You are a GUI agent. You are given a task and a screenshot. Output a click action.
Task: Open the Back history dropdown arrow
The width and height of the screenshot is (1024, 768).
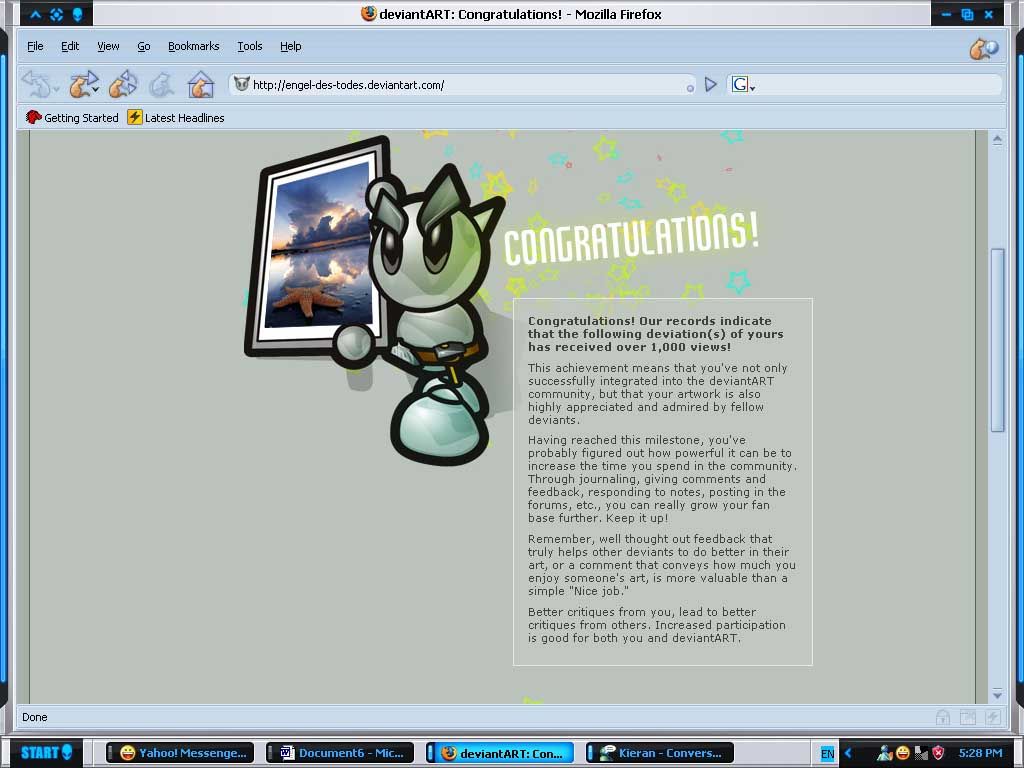tap(57, 88)
